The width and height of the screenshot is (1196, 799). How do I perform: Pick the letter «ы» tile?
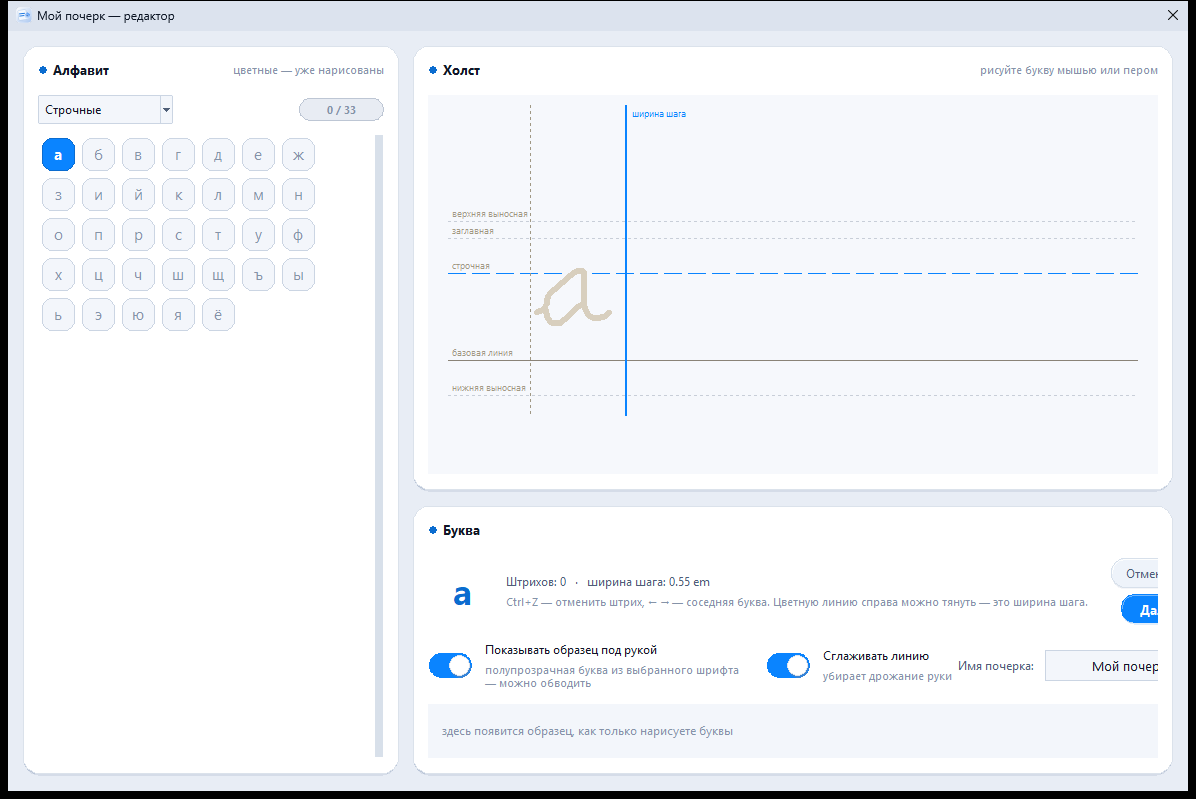tap(298, 275)
